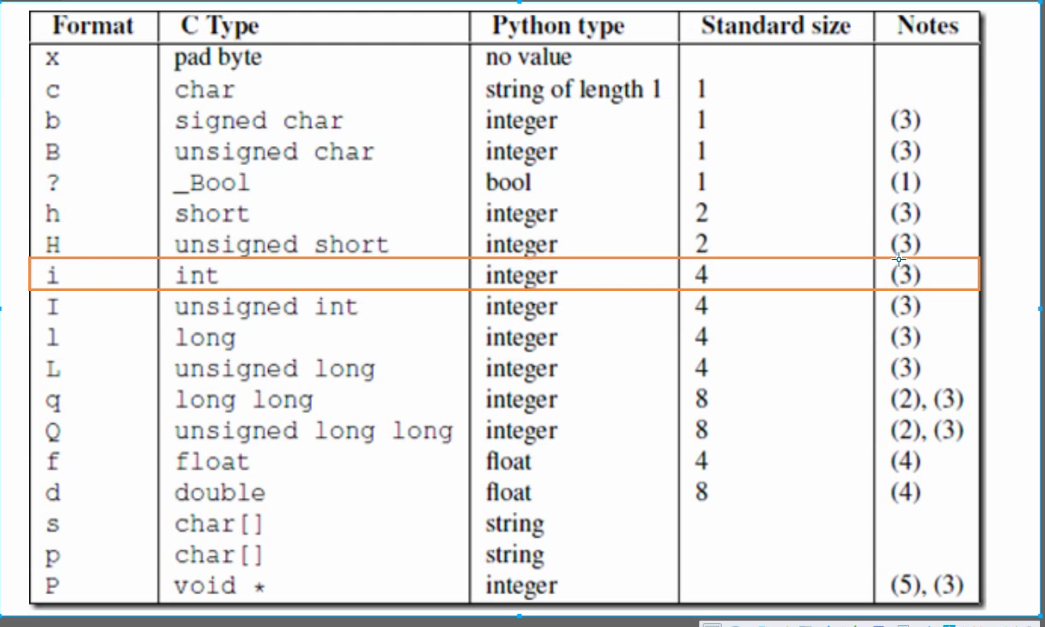The width and height of the screenshot is (1045, 627).
Task: Click the 'Notes' column header
Action: [x=927, y=26]
